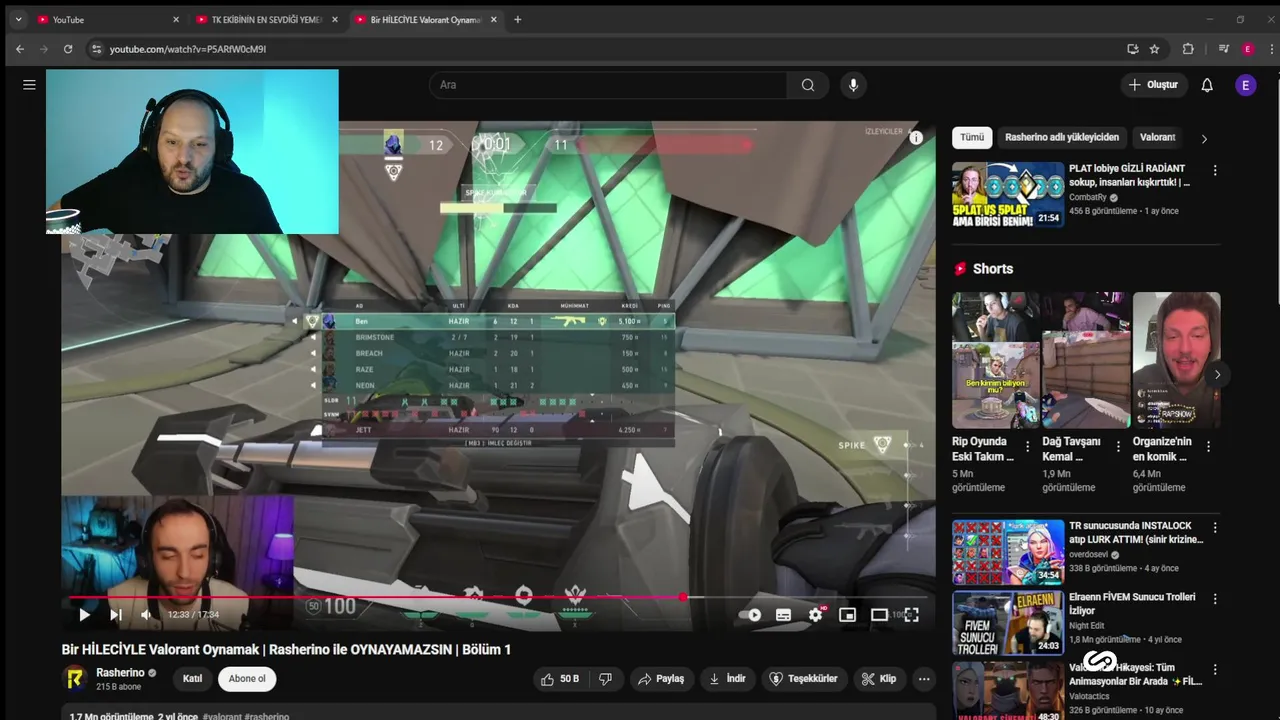Show more filter chips with right arrow
Image resolution: width=1280 pixels, height=720 pixels.
click(x=1204, y=138)
